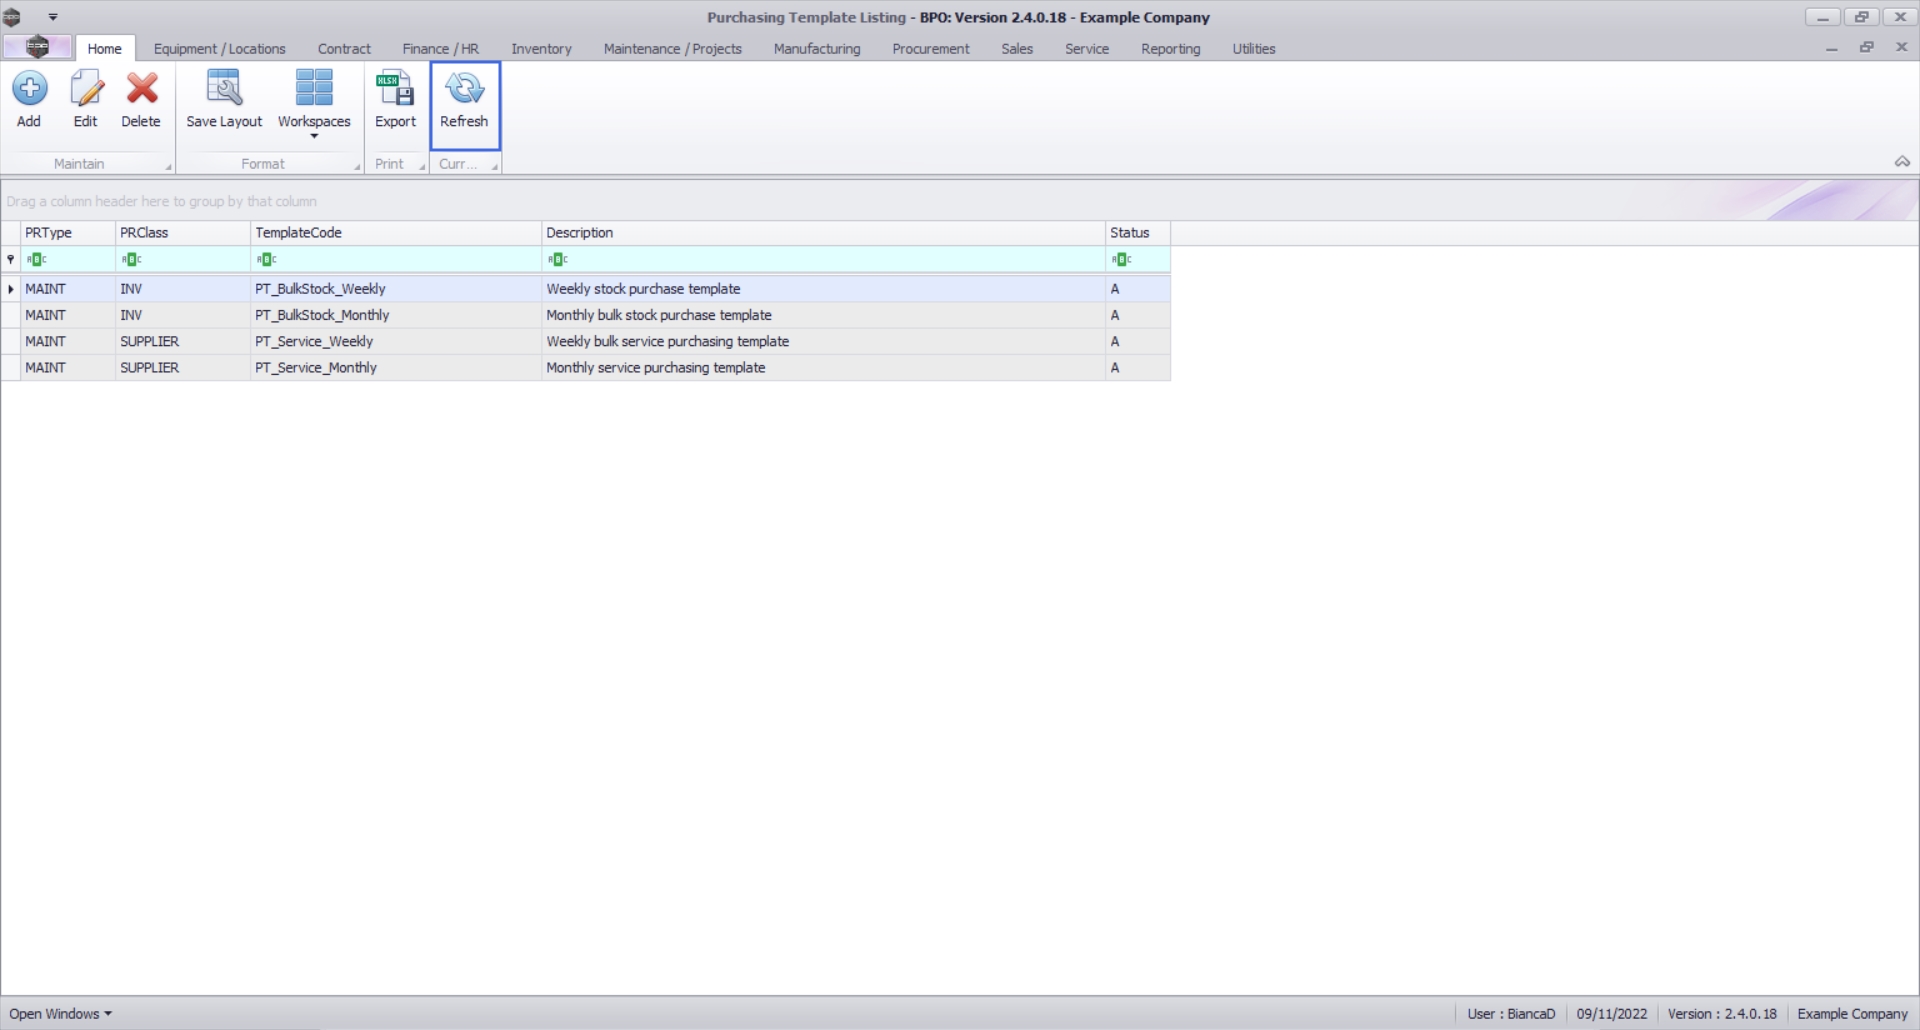The image size is (1920, 1030).
Task: Select the Procurement tab
Action: (930, 48)
